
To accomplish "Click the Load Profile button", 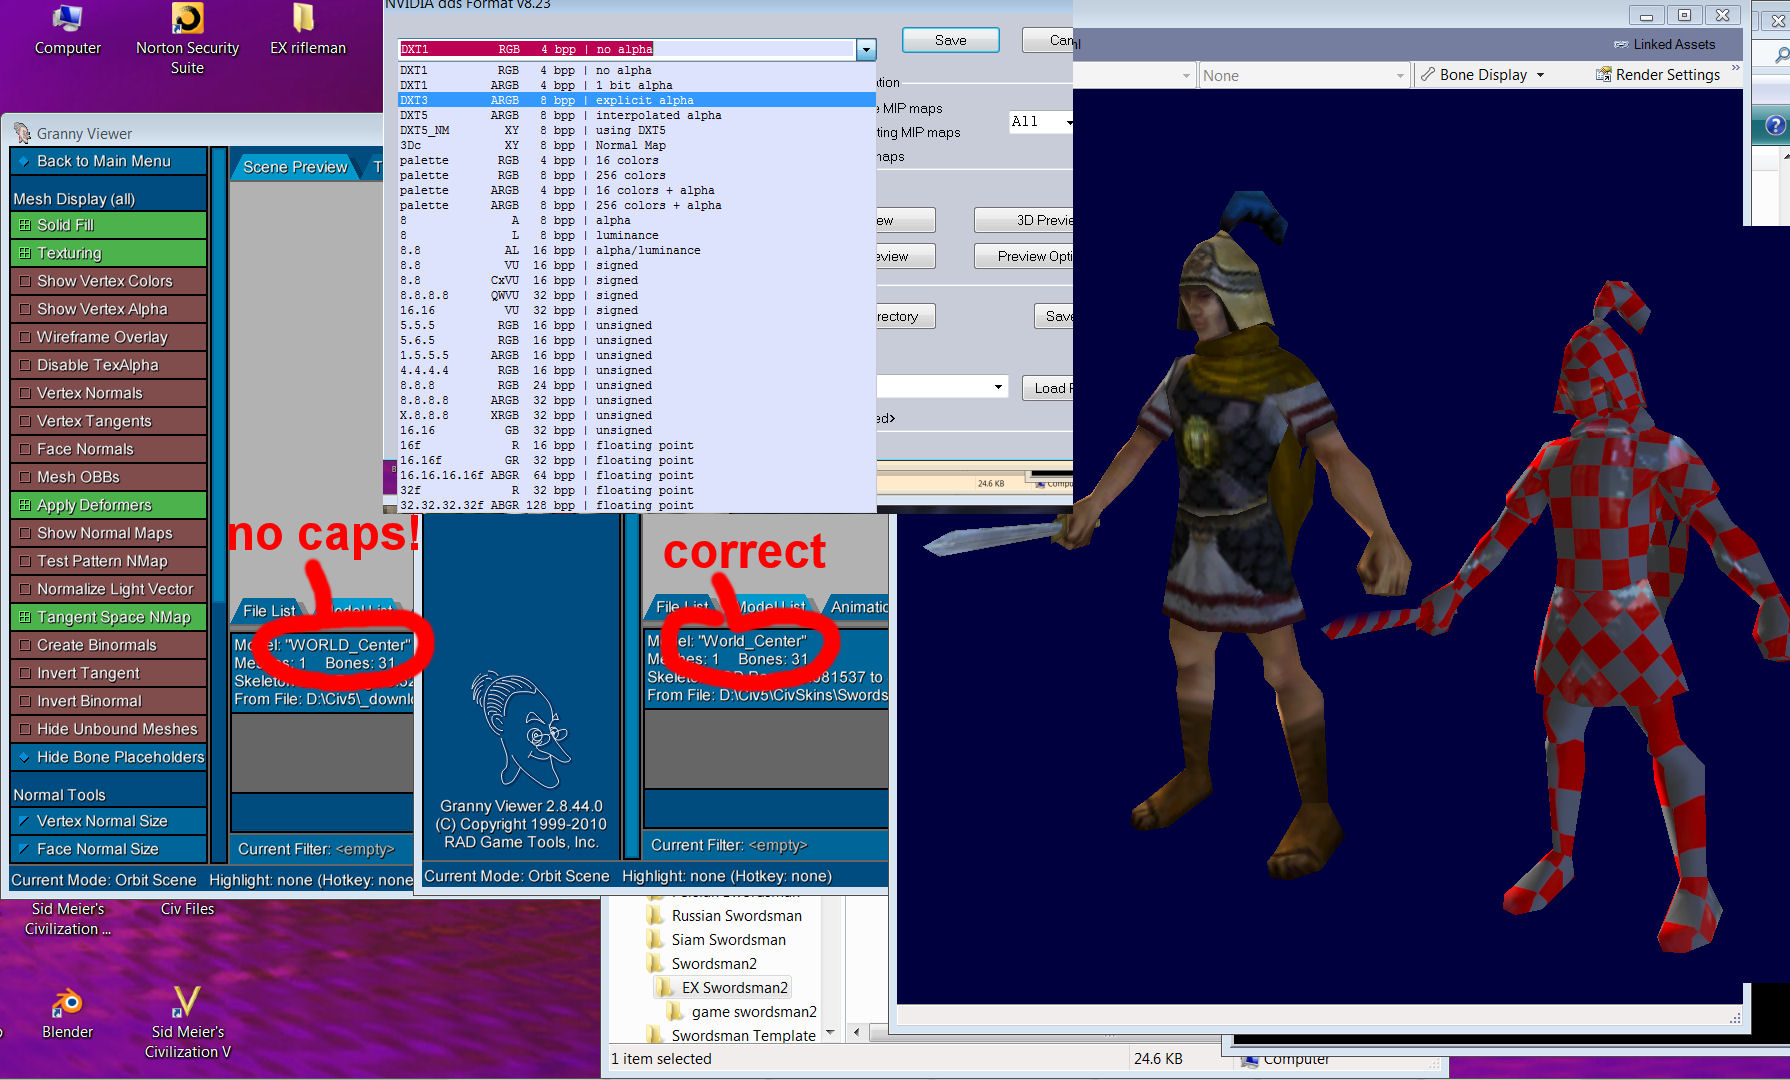I will point(1047,388).
